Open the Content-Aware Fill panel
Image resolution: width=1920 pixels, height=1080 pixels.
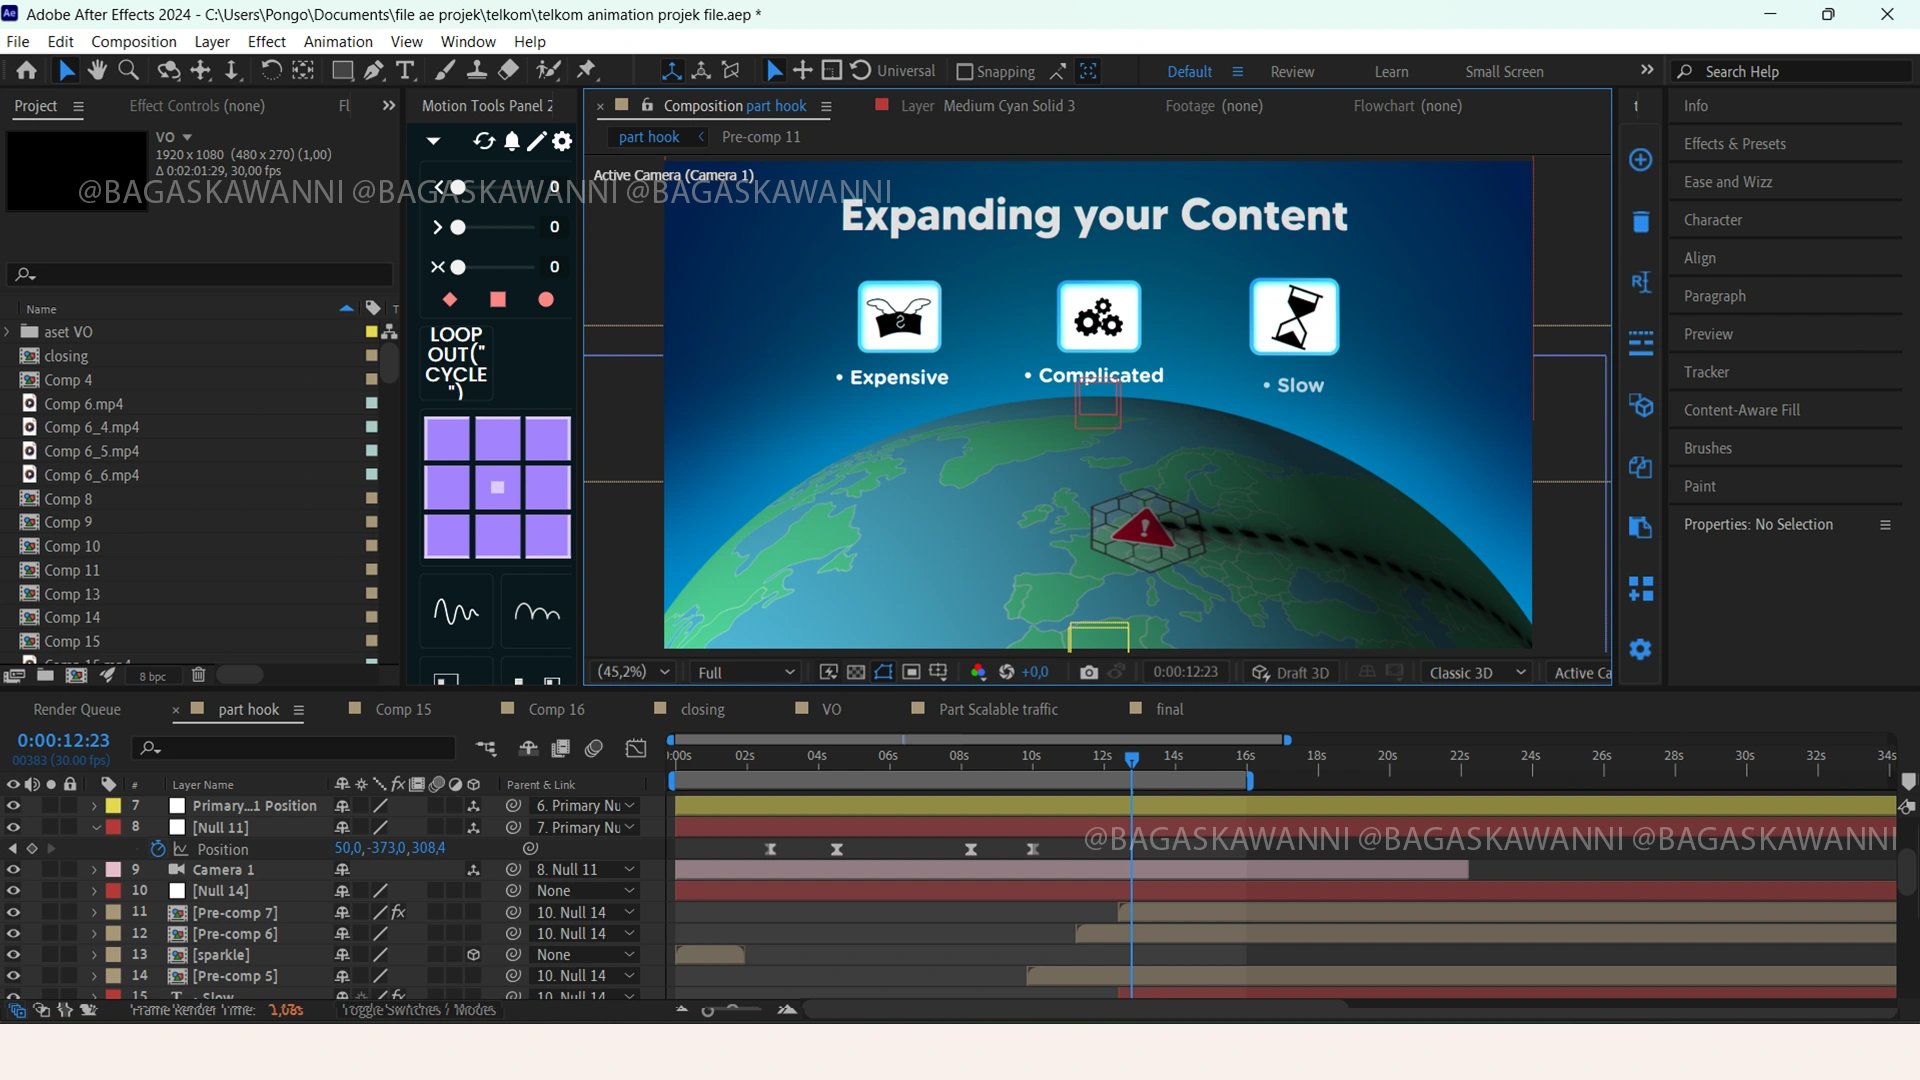1741,410
